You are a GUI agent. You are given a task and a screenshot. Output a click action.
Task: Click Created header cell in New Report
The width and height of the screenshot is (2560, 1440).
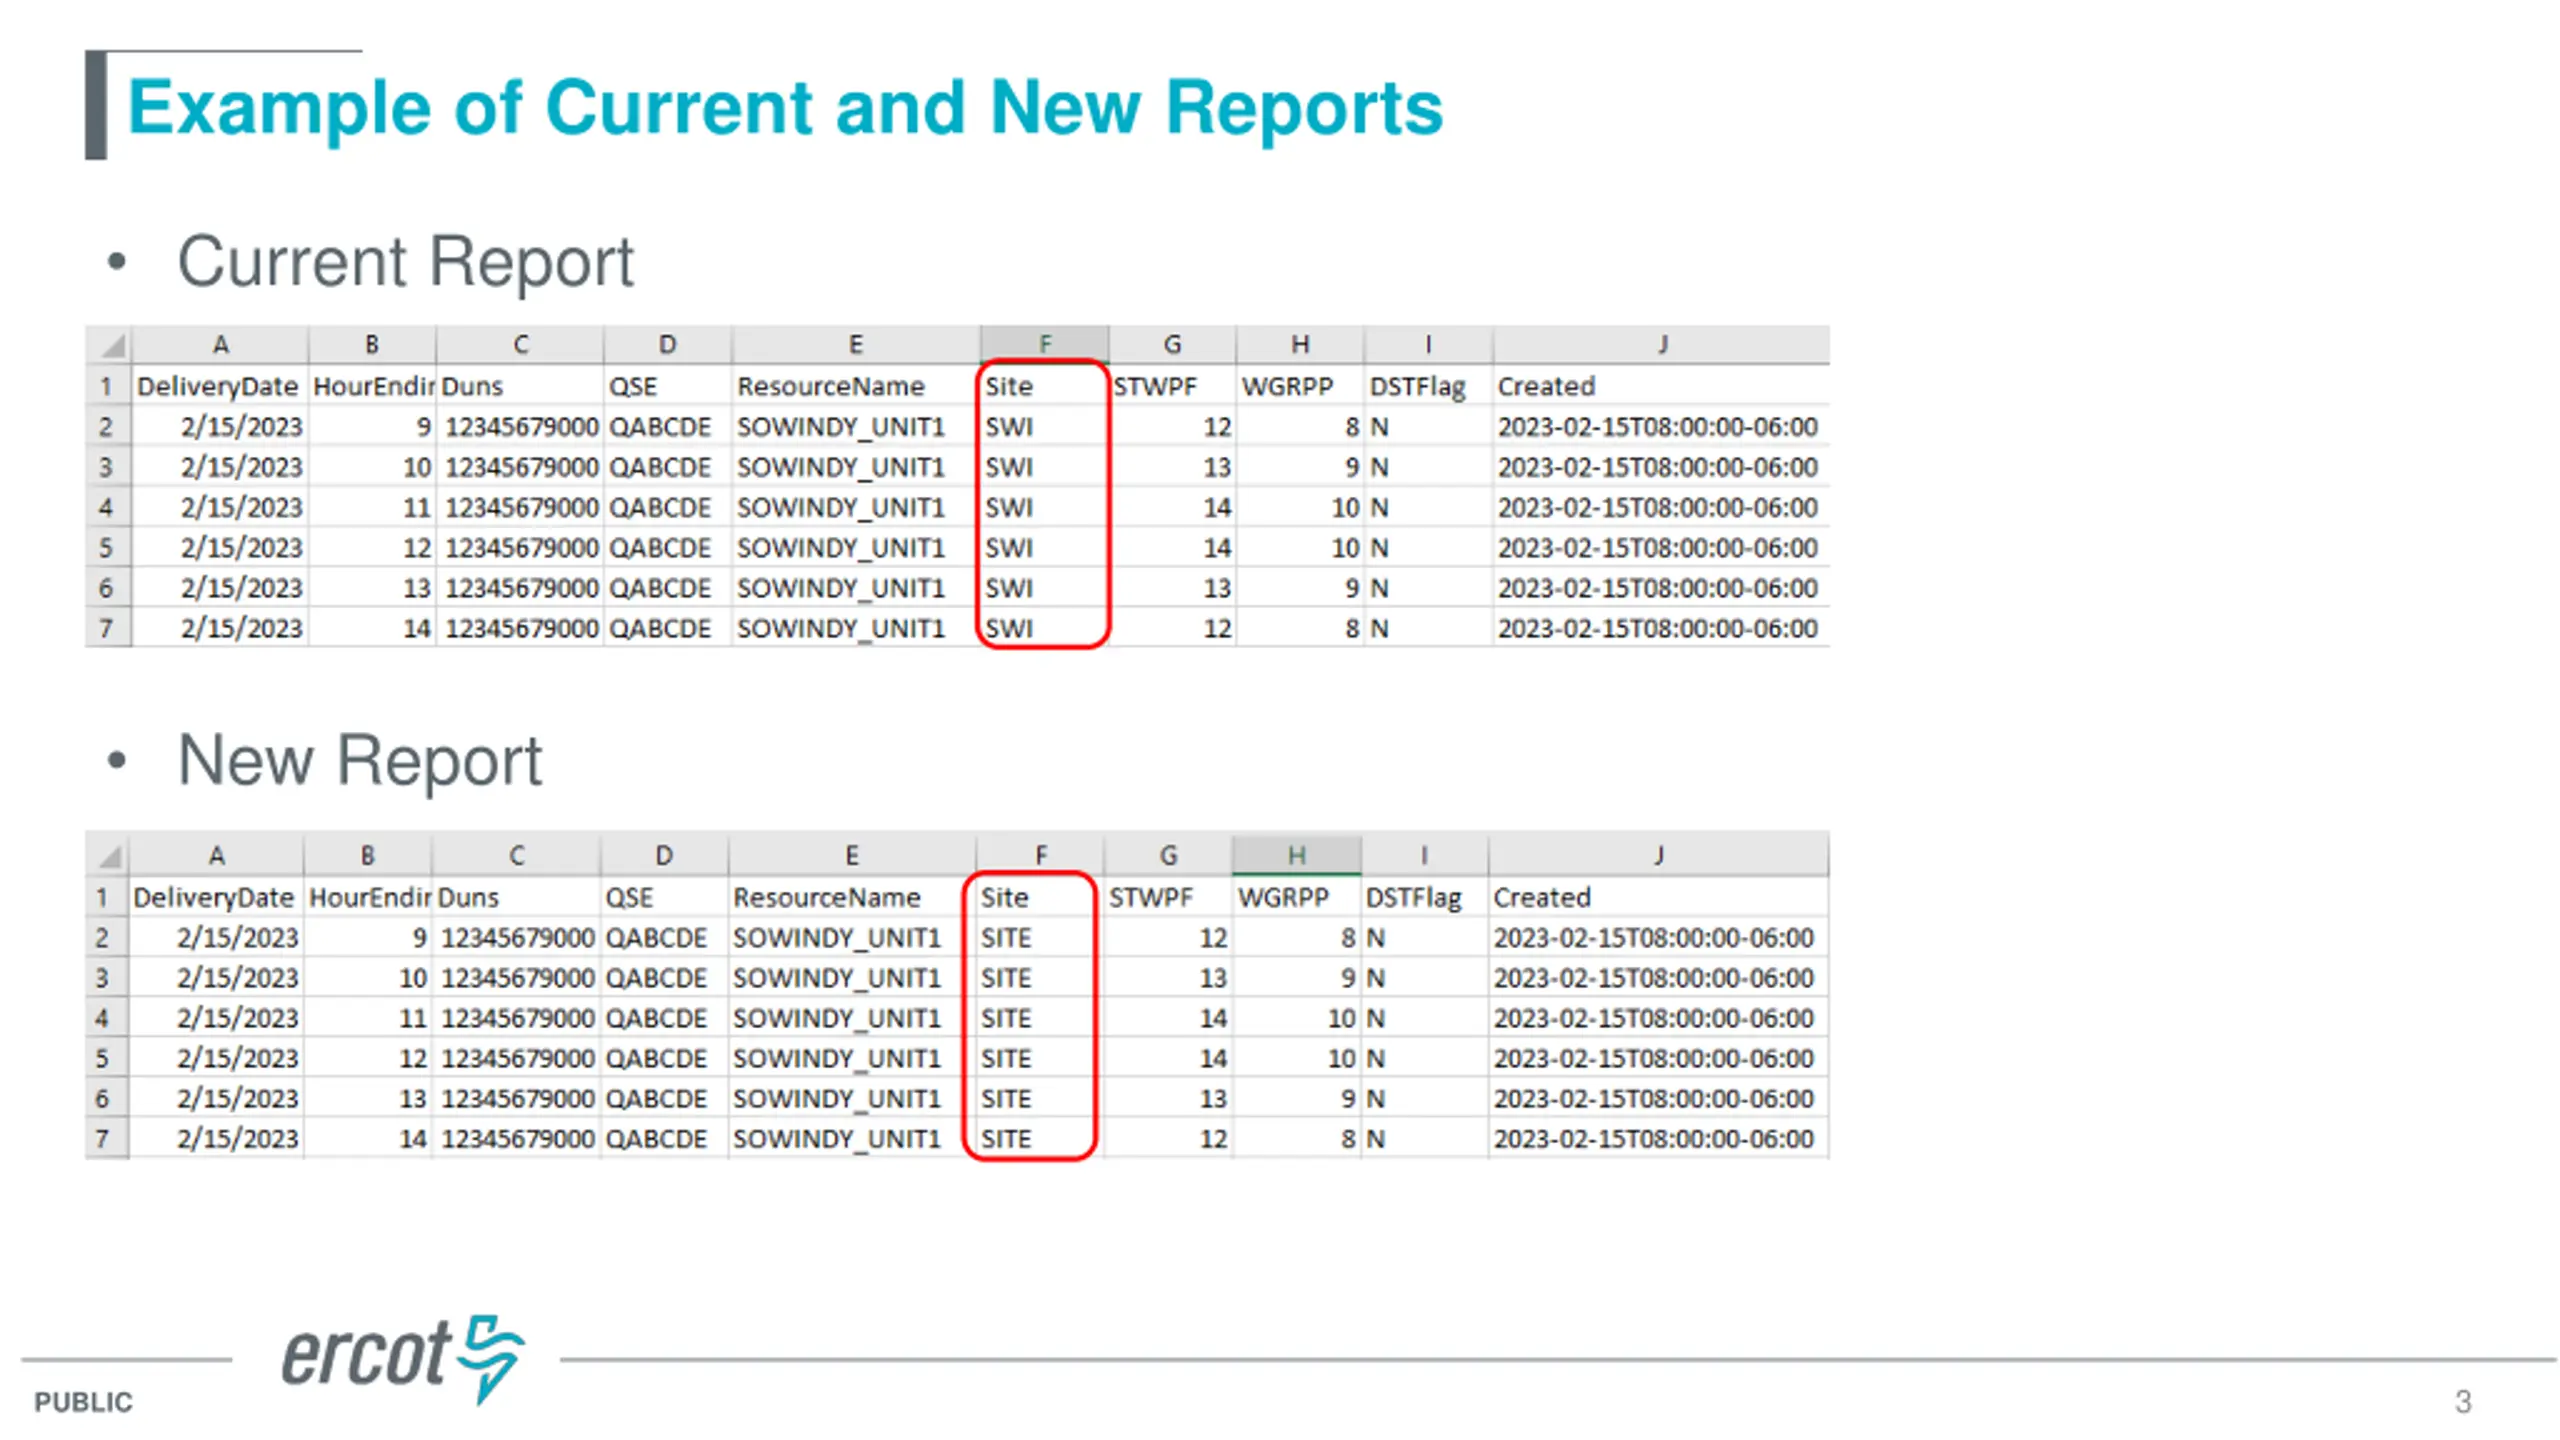[x=1658, y=897]
